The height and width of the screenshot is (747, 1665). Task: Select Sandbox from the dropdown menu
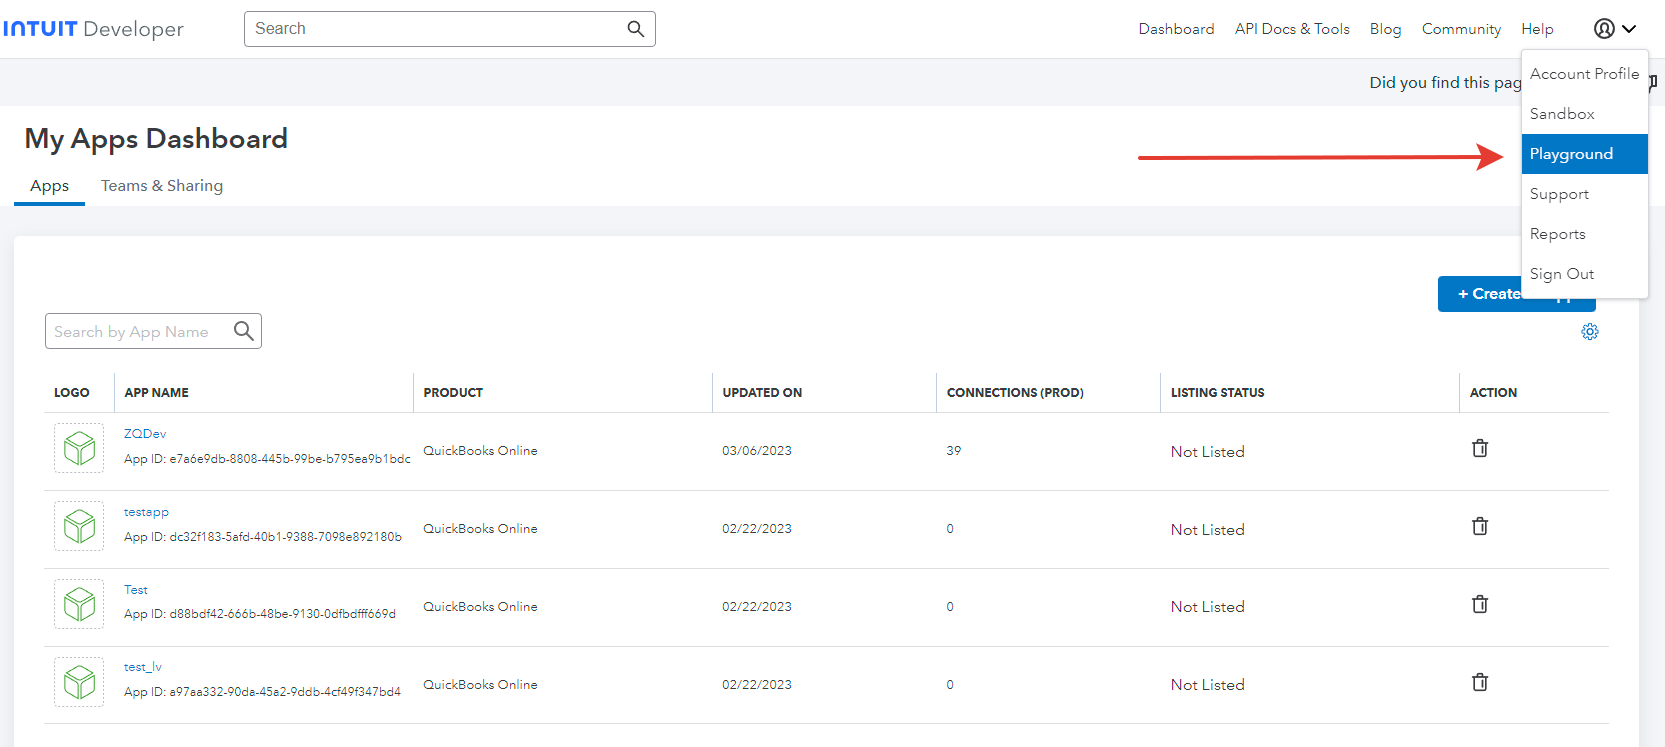coord(1584,114)
